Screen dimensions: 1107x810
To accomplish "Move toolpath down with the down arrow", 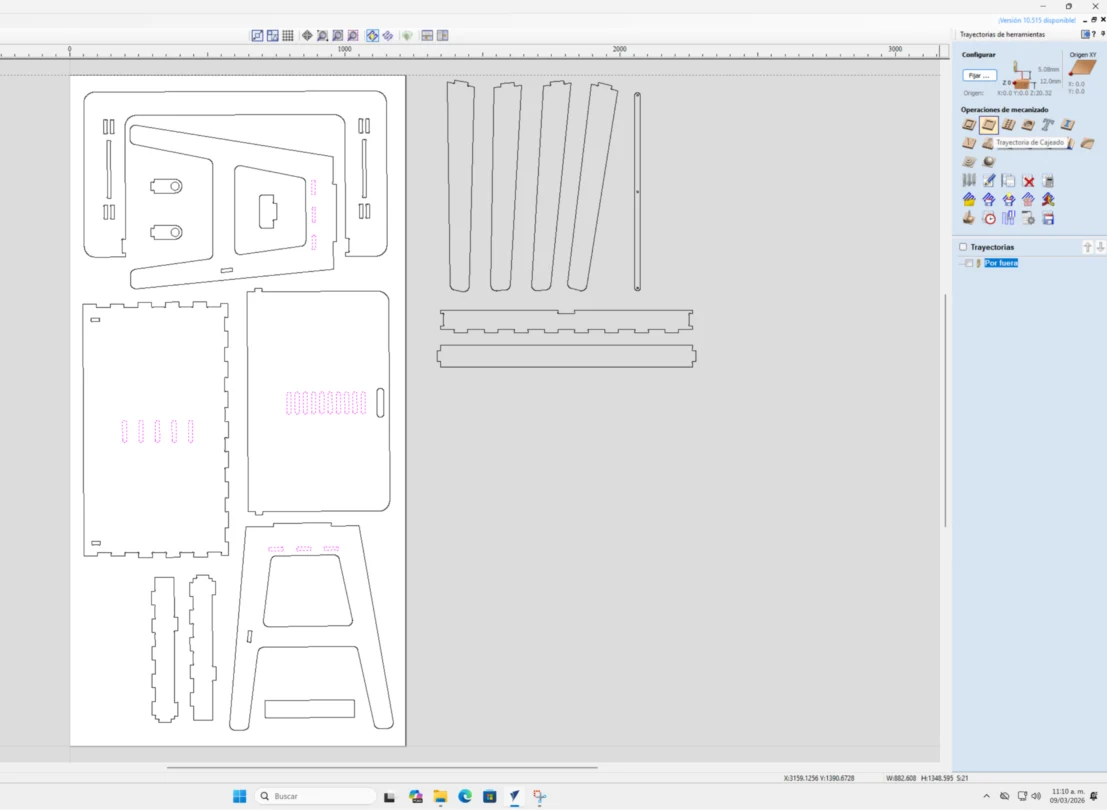I will (1100, 246).
